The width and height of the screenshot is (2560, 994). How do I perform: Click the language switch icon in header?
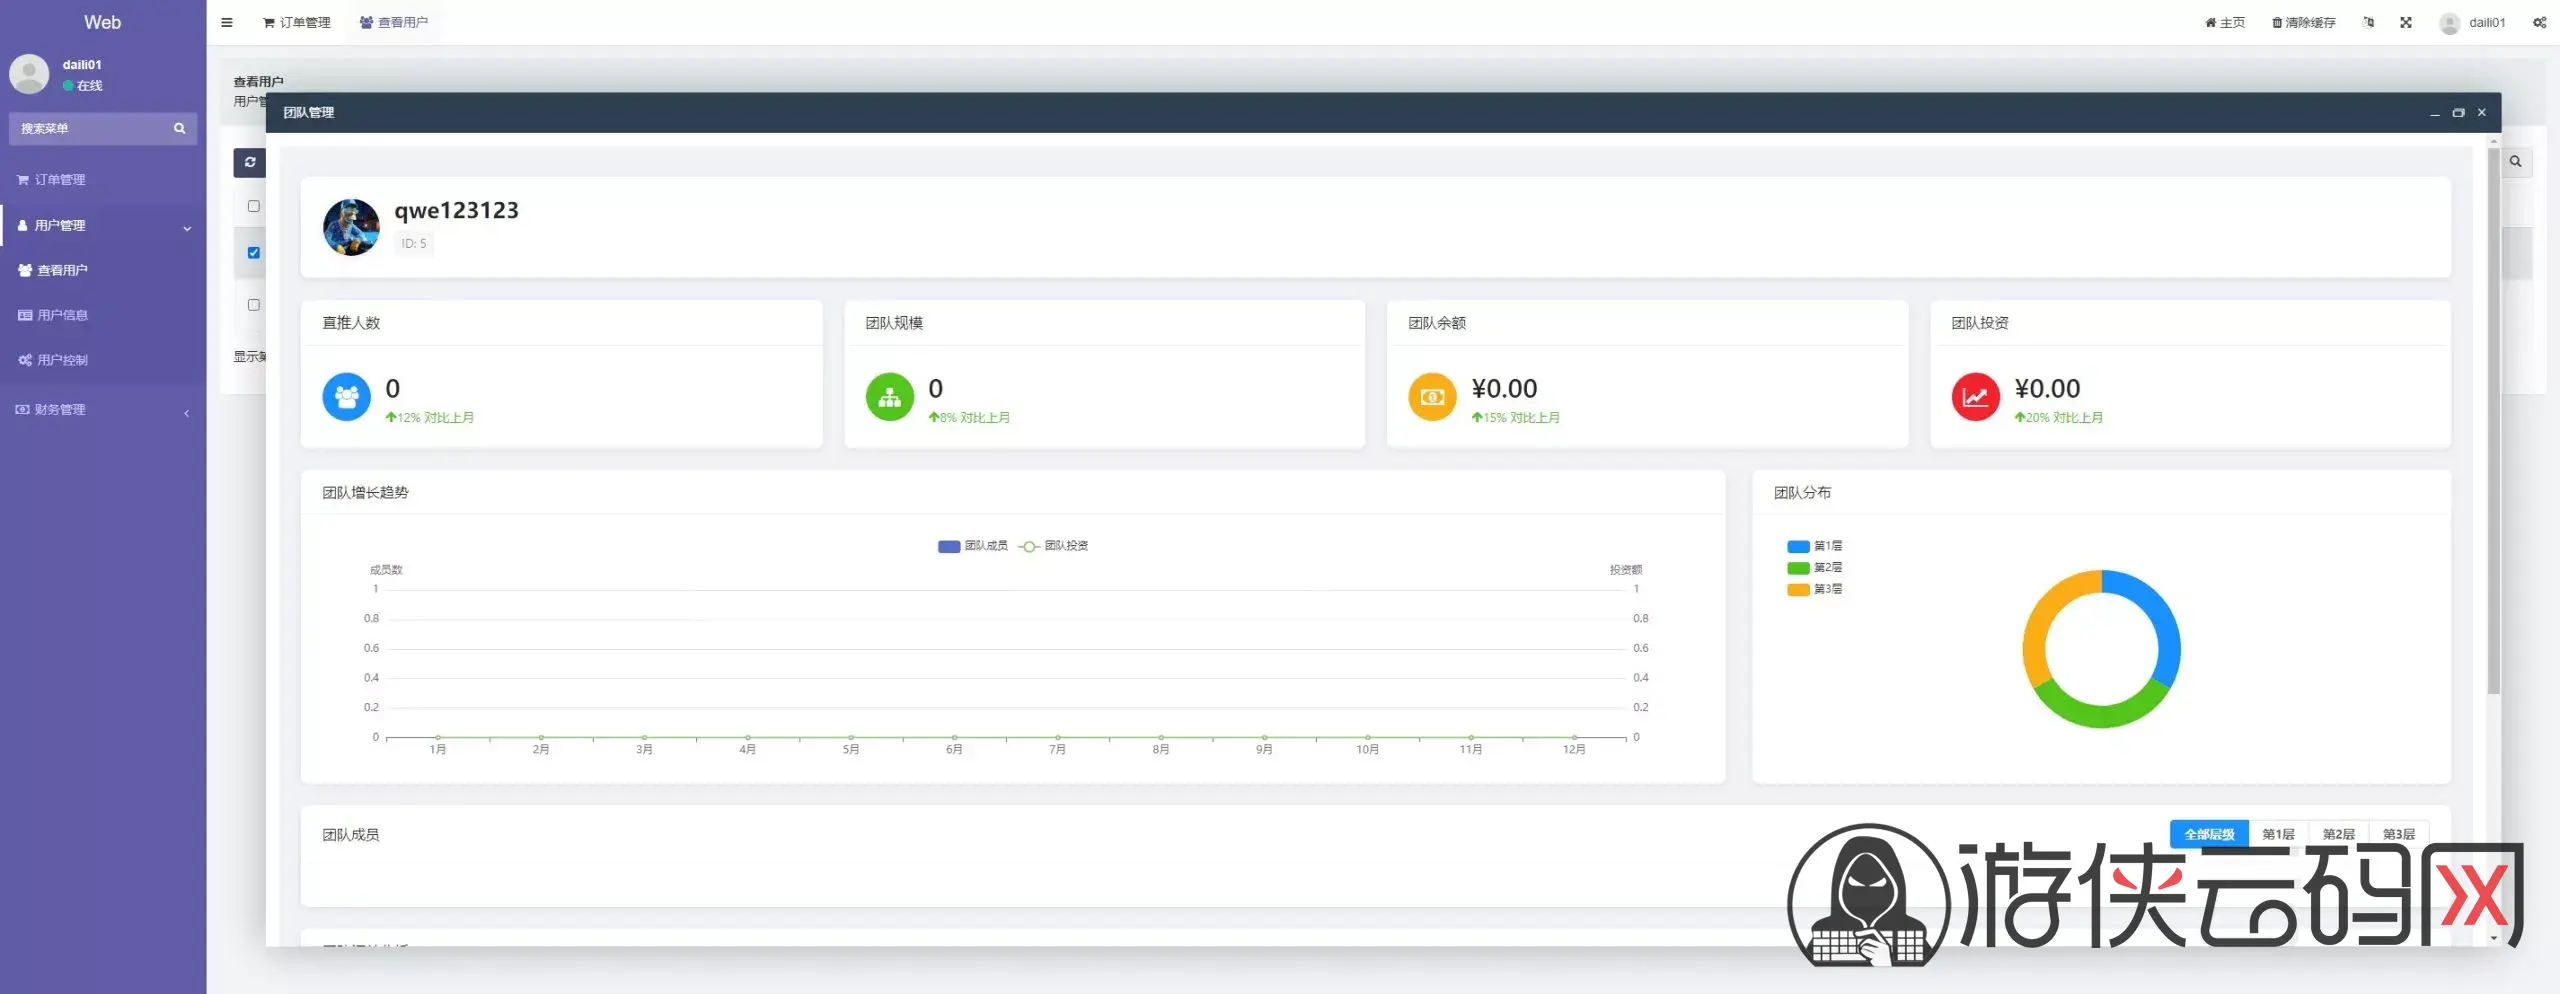coord(2368,22)
